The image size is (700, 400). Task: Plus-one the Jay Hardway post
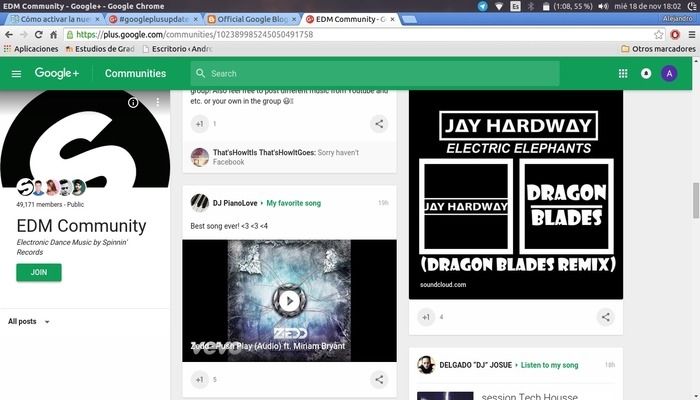click(x=426, y=317)
